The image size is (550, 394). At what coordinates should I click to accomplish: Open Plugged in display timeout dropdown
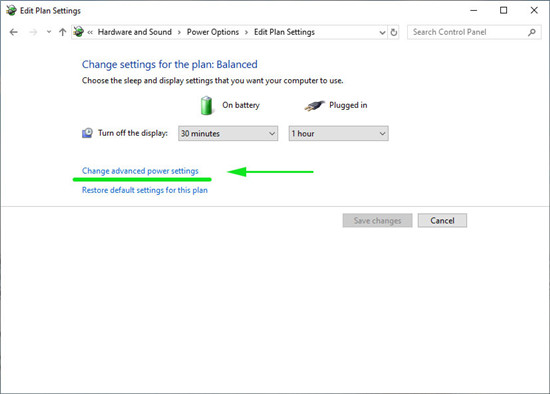338,134
